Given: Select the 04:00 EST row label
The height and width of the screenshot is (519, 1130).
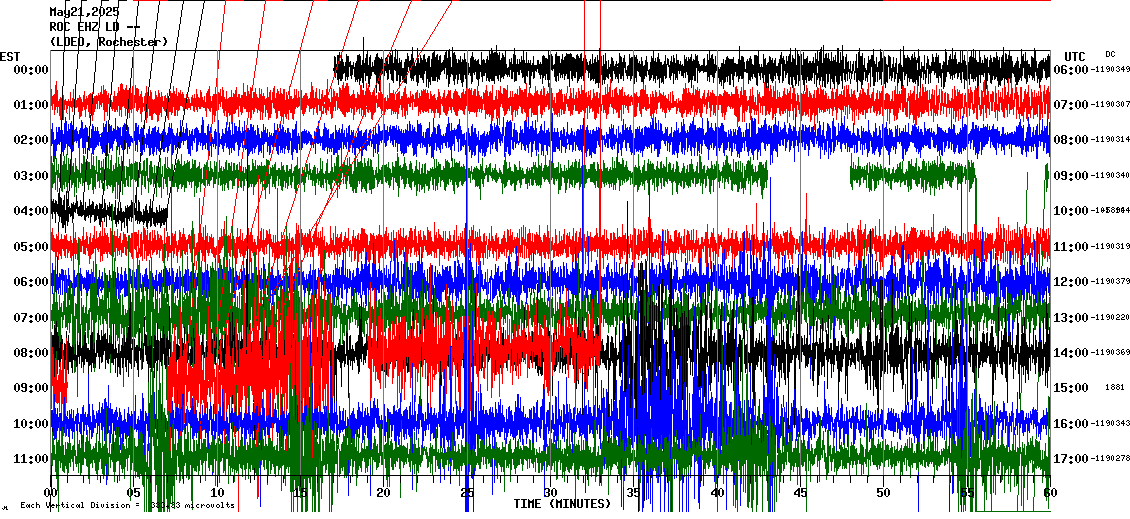Looking at the screenshot, I should point(31,211).
